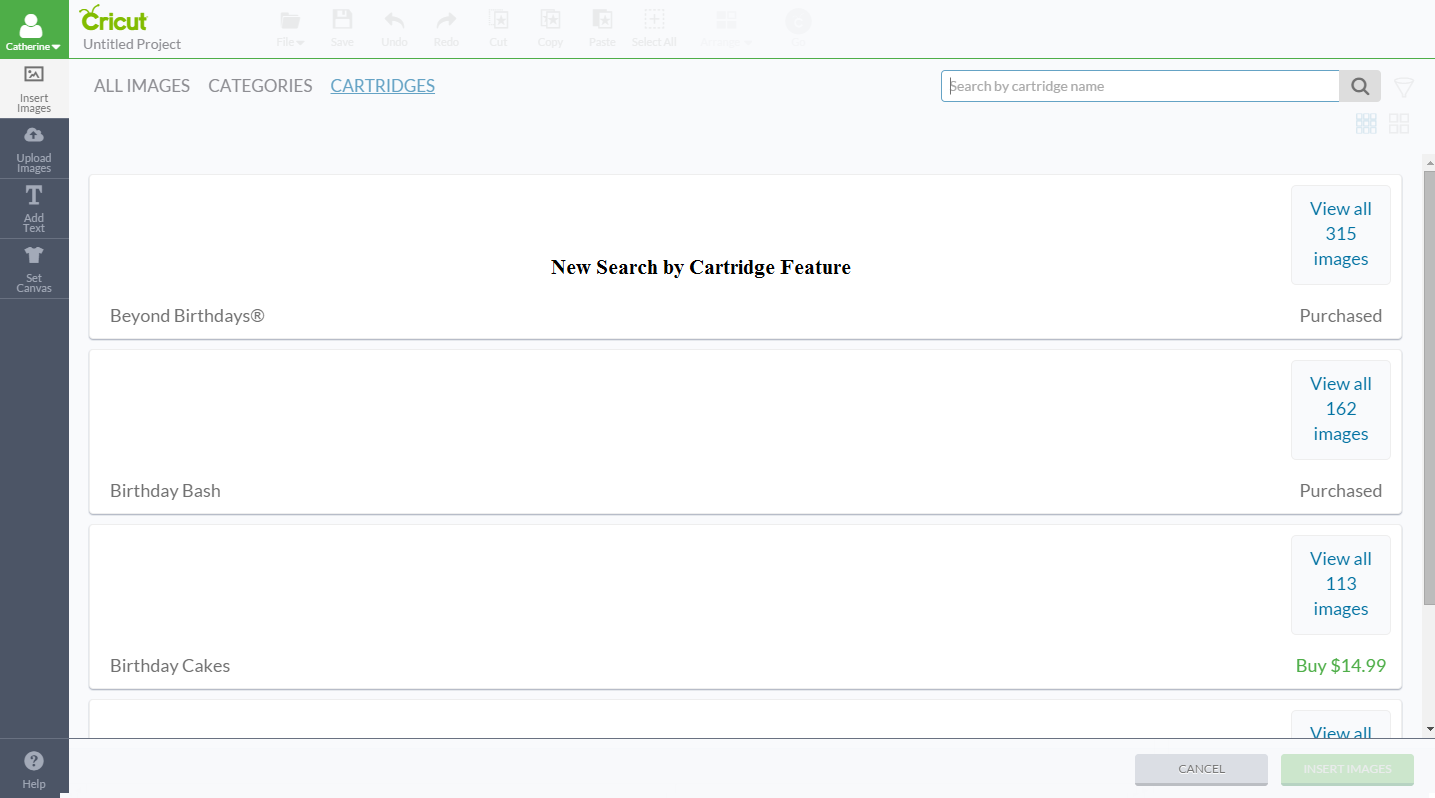
Task: Click the Save toolbar icon
Action: 342,29
